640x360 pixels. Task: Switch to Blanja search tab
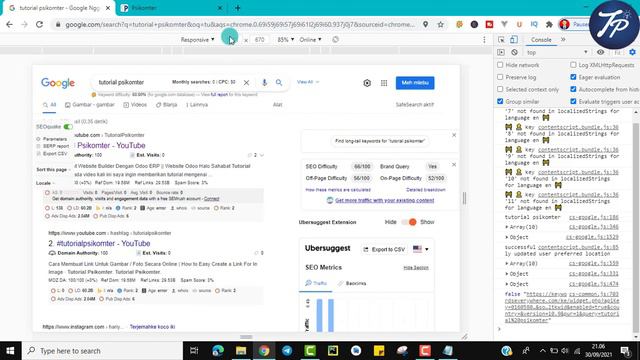click(167, 105)
